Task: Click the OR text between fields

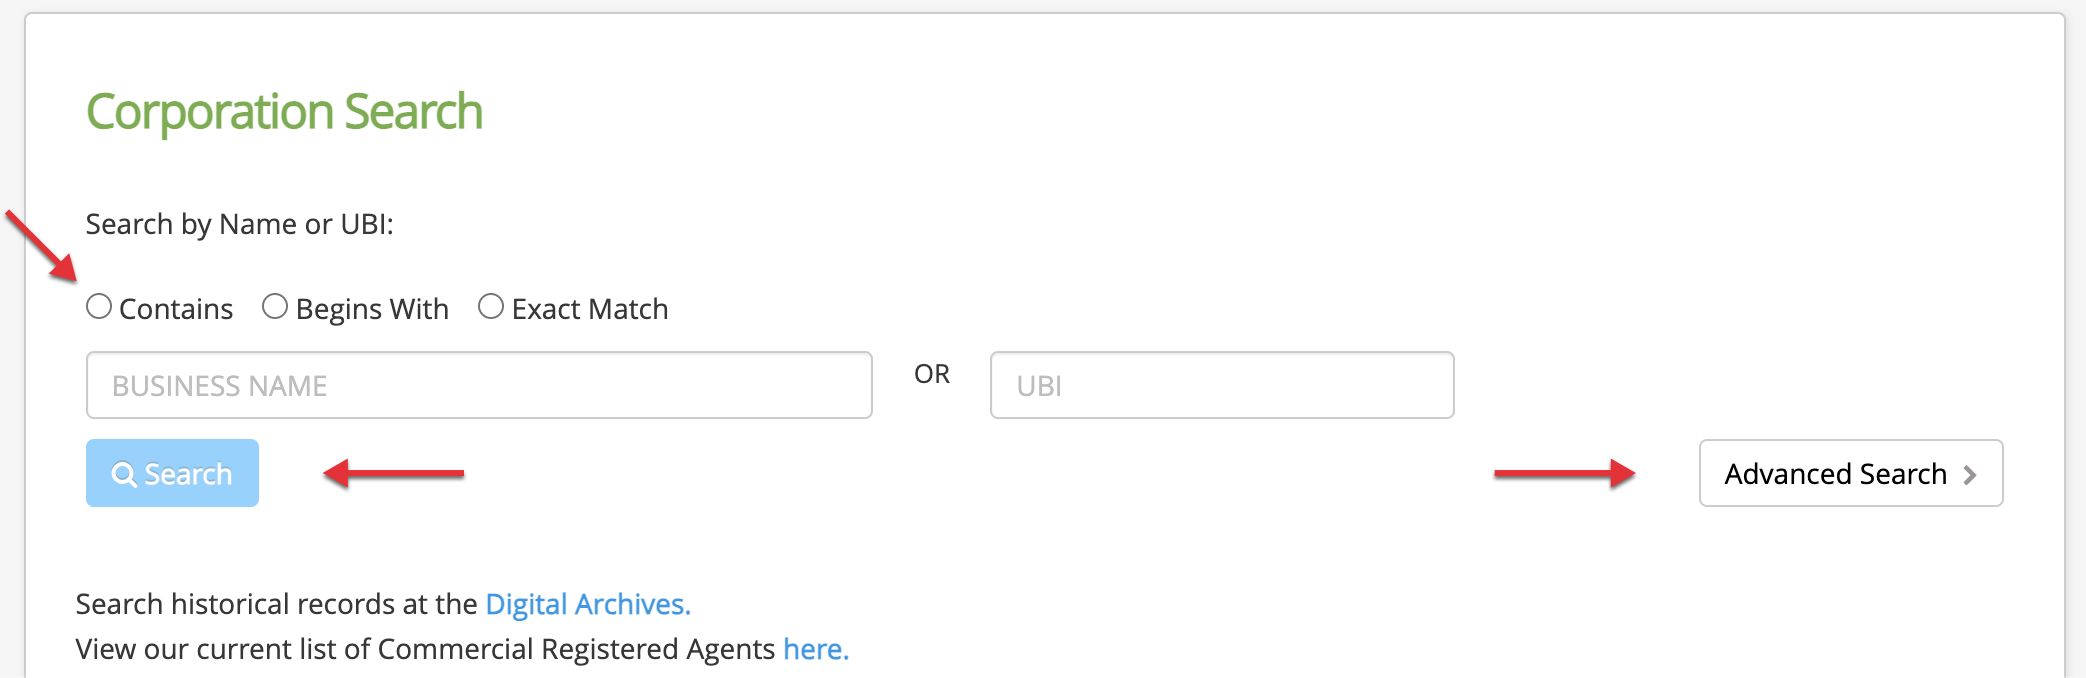Action: point(932,374)
